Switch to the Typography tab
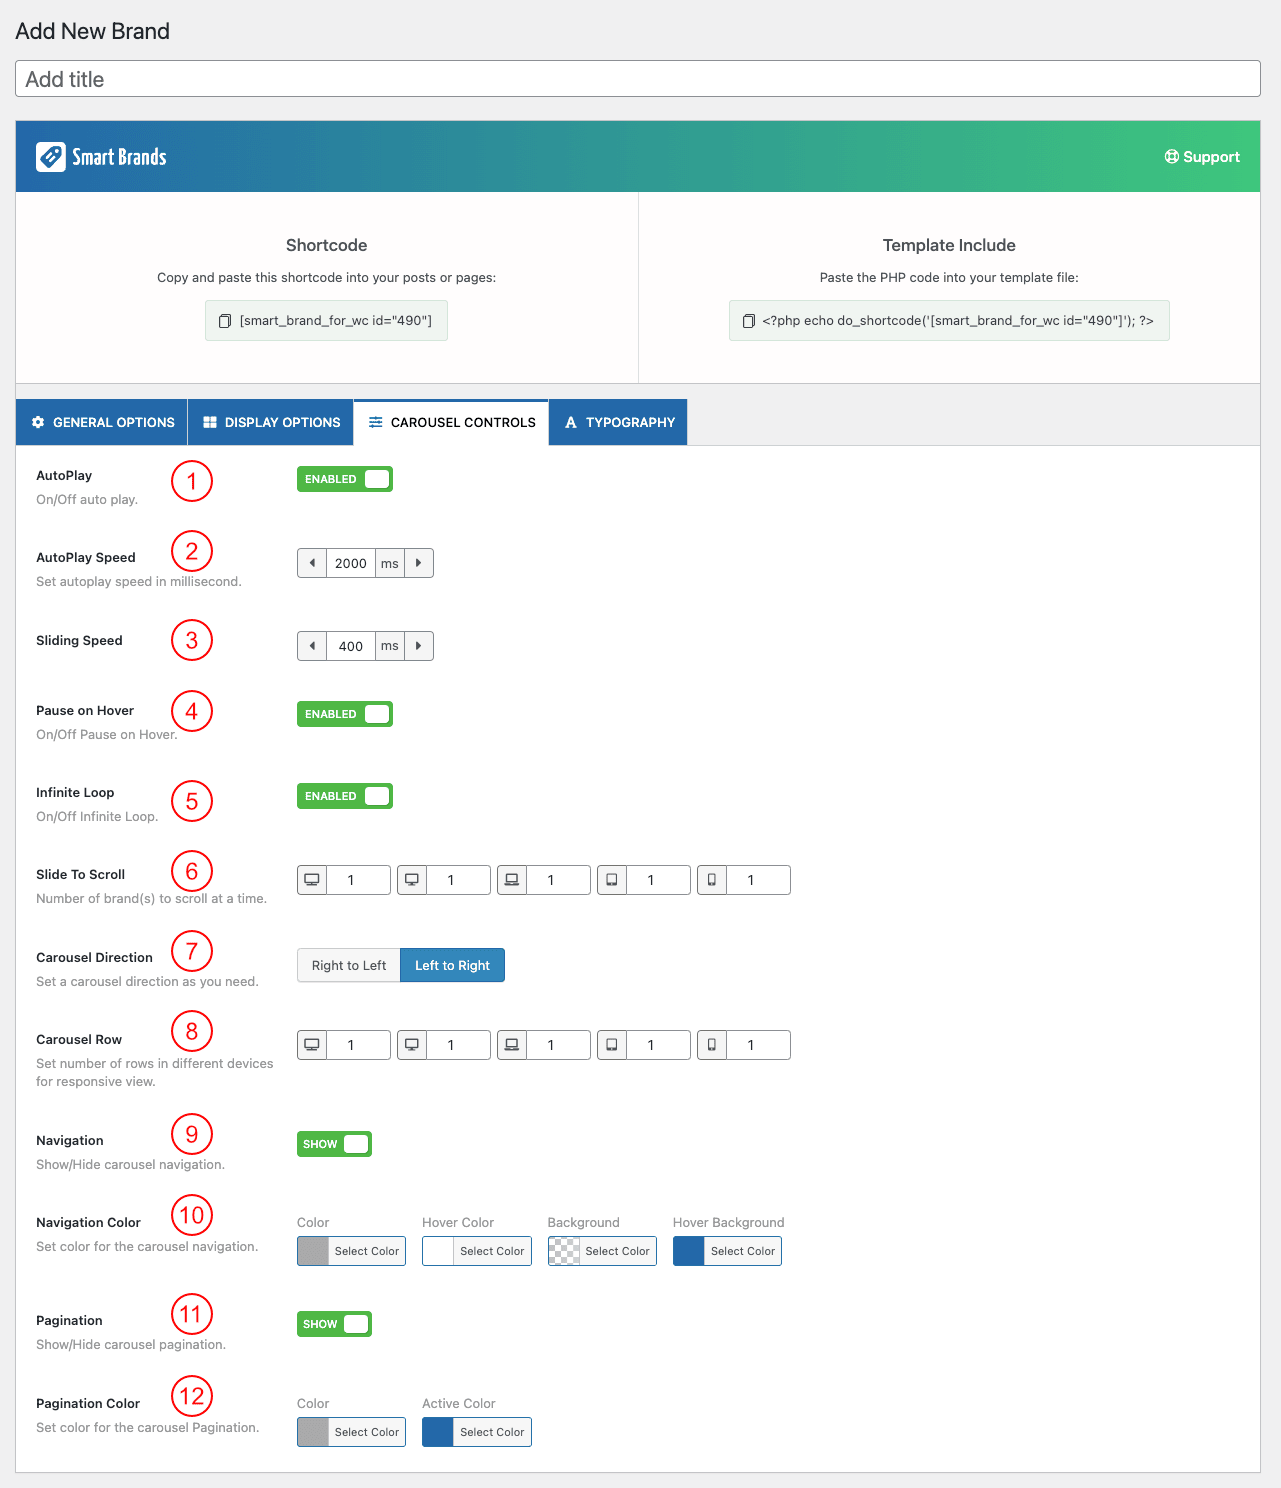The height and width of the screenshot is (1488, 1281). tap(619, 422)
